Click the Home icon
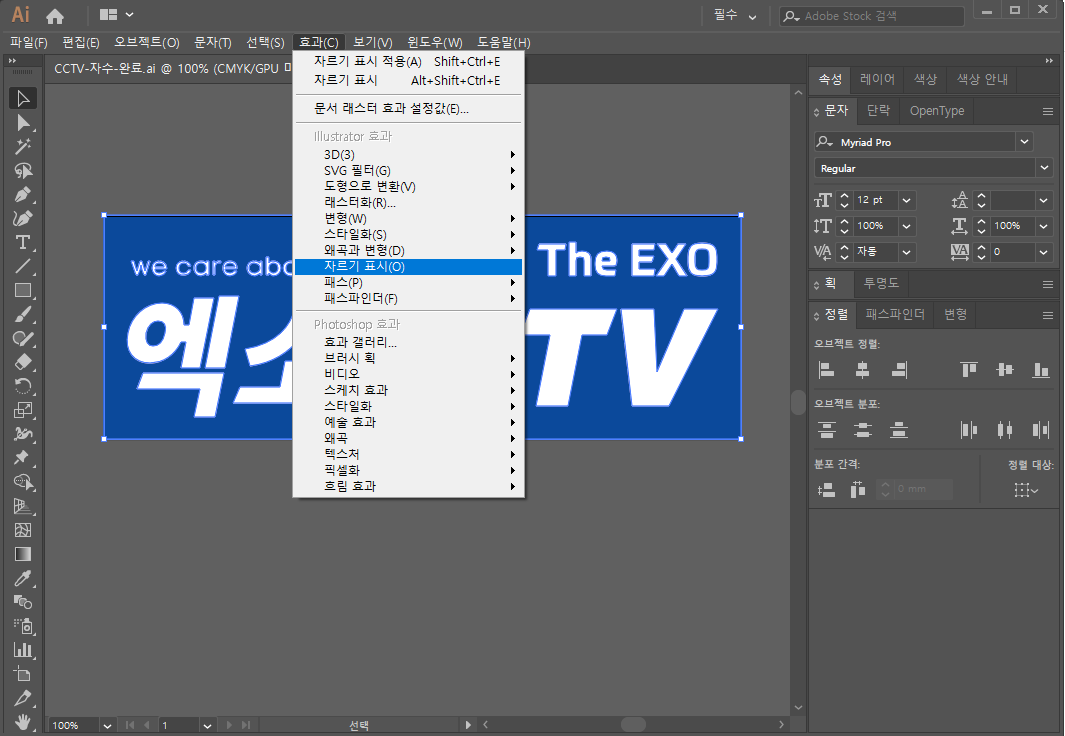Image resolution: width=1065 pixels, height=736 pixels. click(55, 15)
